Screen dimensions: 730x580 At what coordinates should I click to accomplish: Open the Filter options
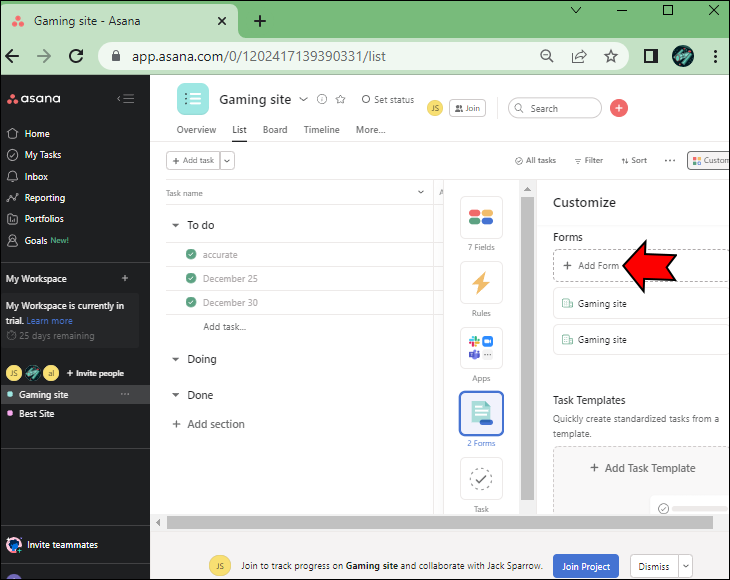(588, 160)
